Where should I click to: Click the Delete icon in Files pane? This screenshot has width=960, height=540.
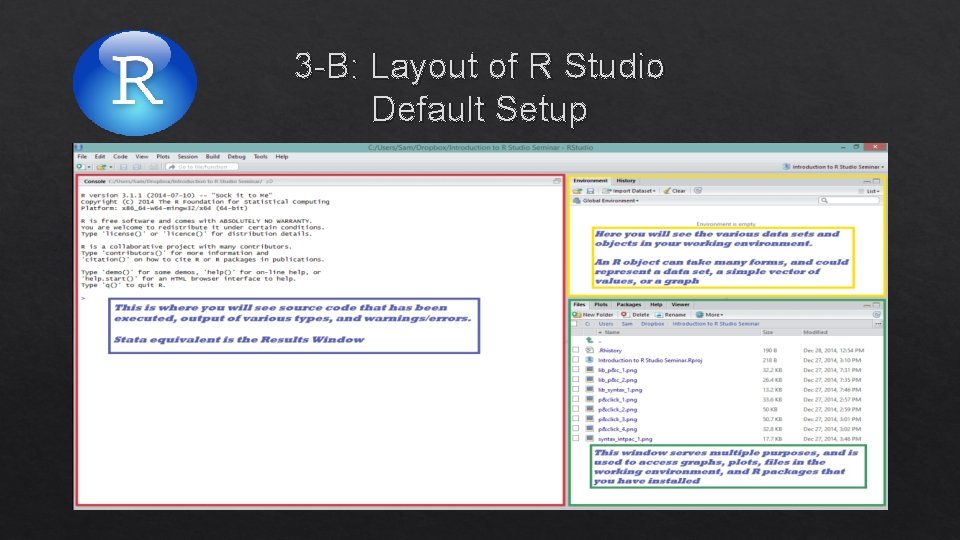coord(624,315)
